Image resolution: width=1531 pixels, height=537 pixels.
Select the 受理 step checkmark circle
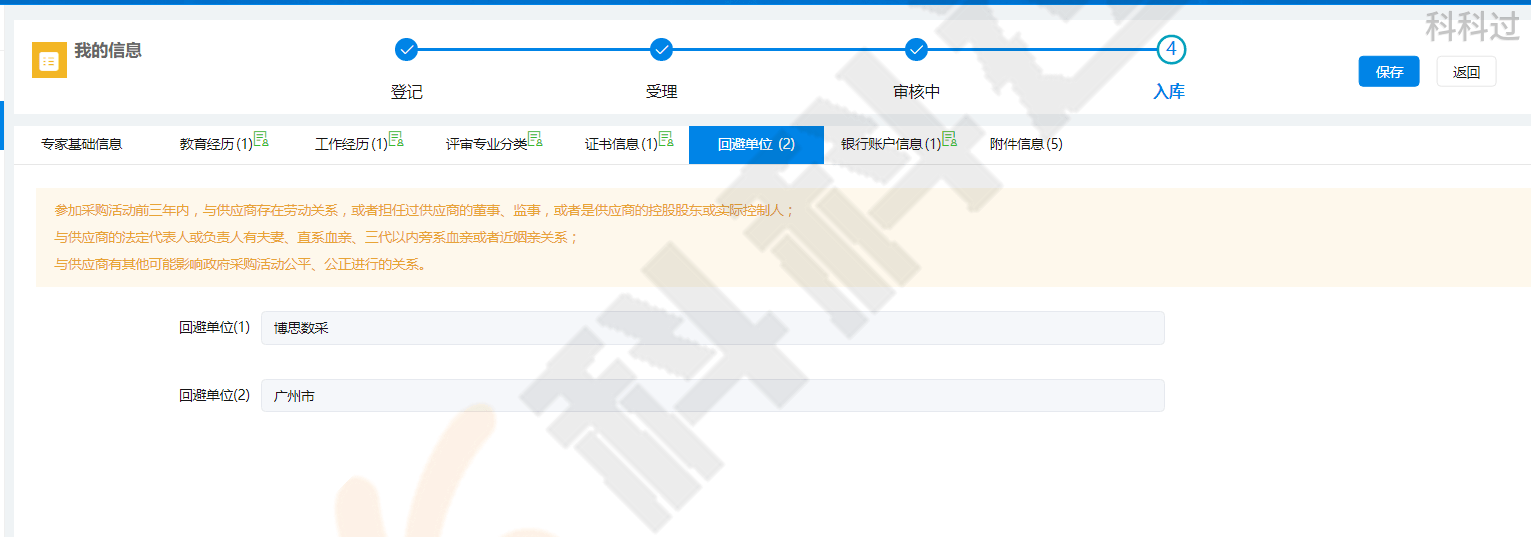661,49
